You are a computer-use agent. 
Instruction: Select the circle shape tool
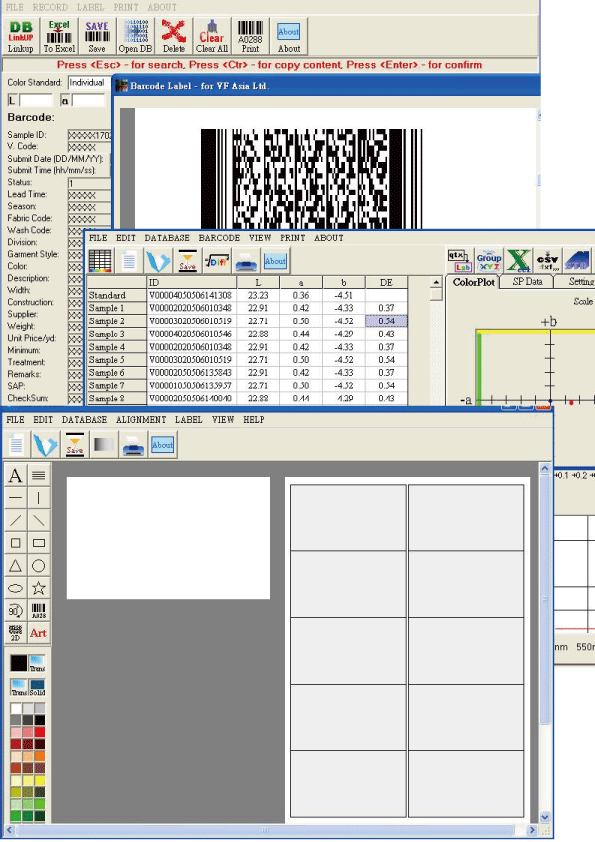click(39, 565)
